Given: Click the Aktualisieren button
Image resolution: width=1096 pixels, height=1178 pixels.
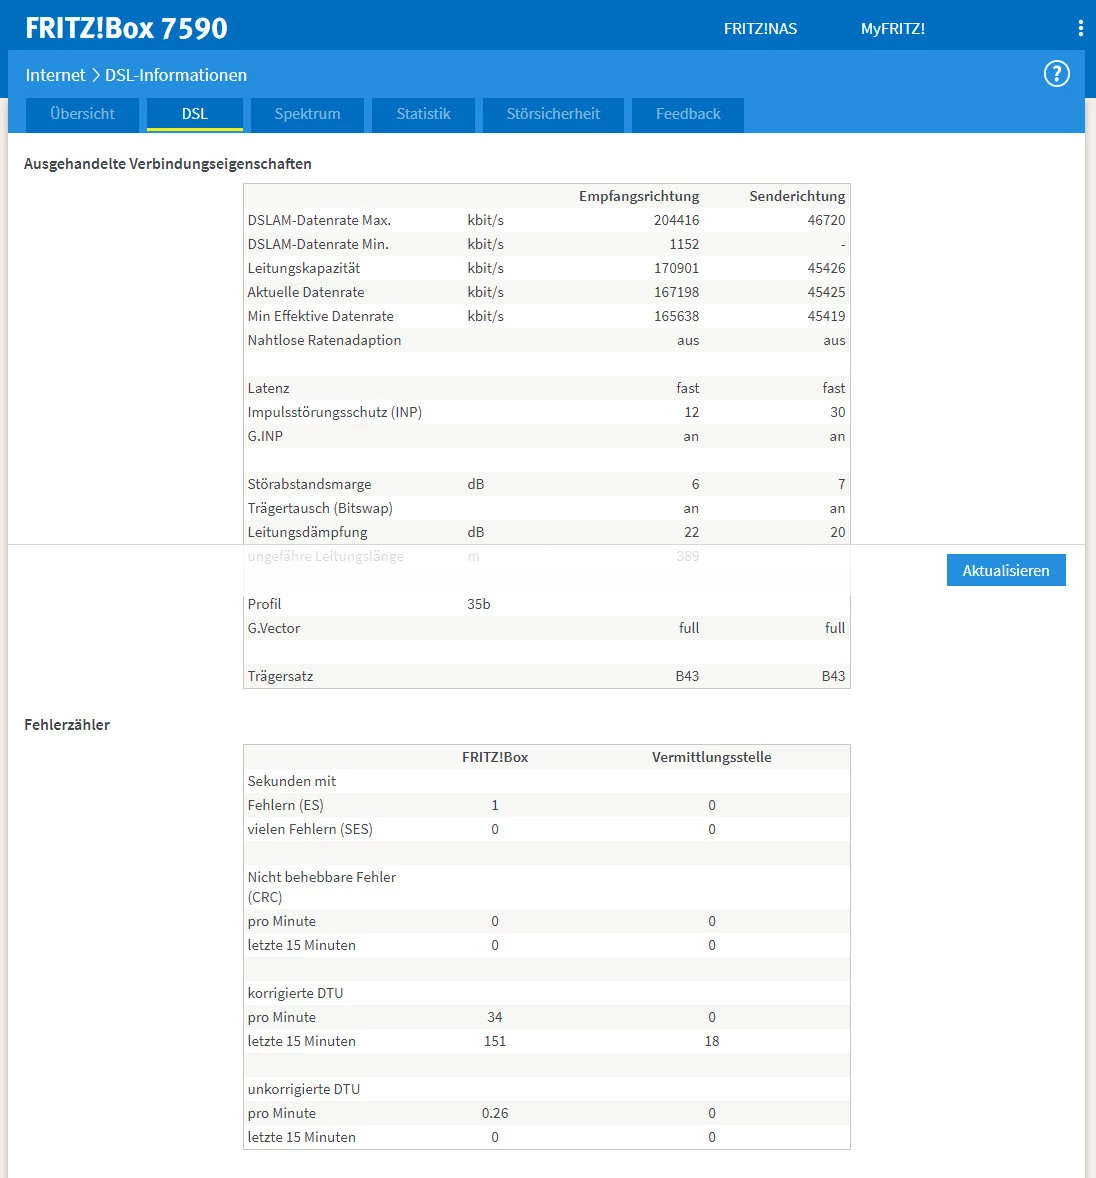Looking at the screenshot, I should point(1006,570).
